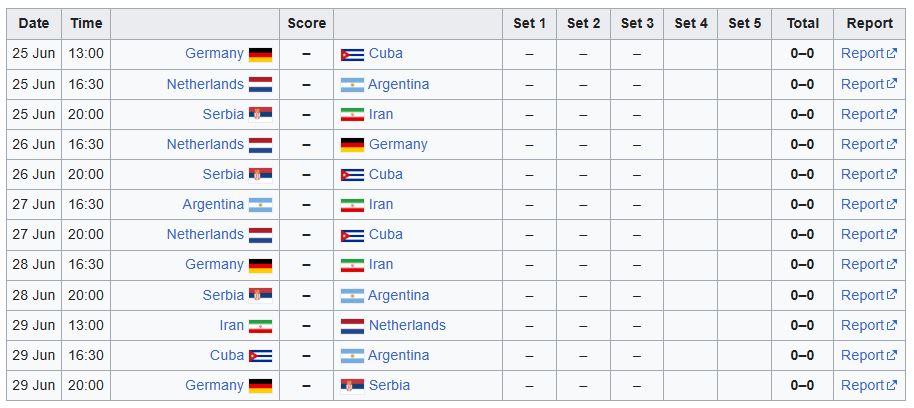Open Netherlands link in 26 Jun 16:30 row
The height and width of the screenshot is (408, 914).
click(x=205, y=144)
